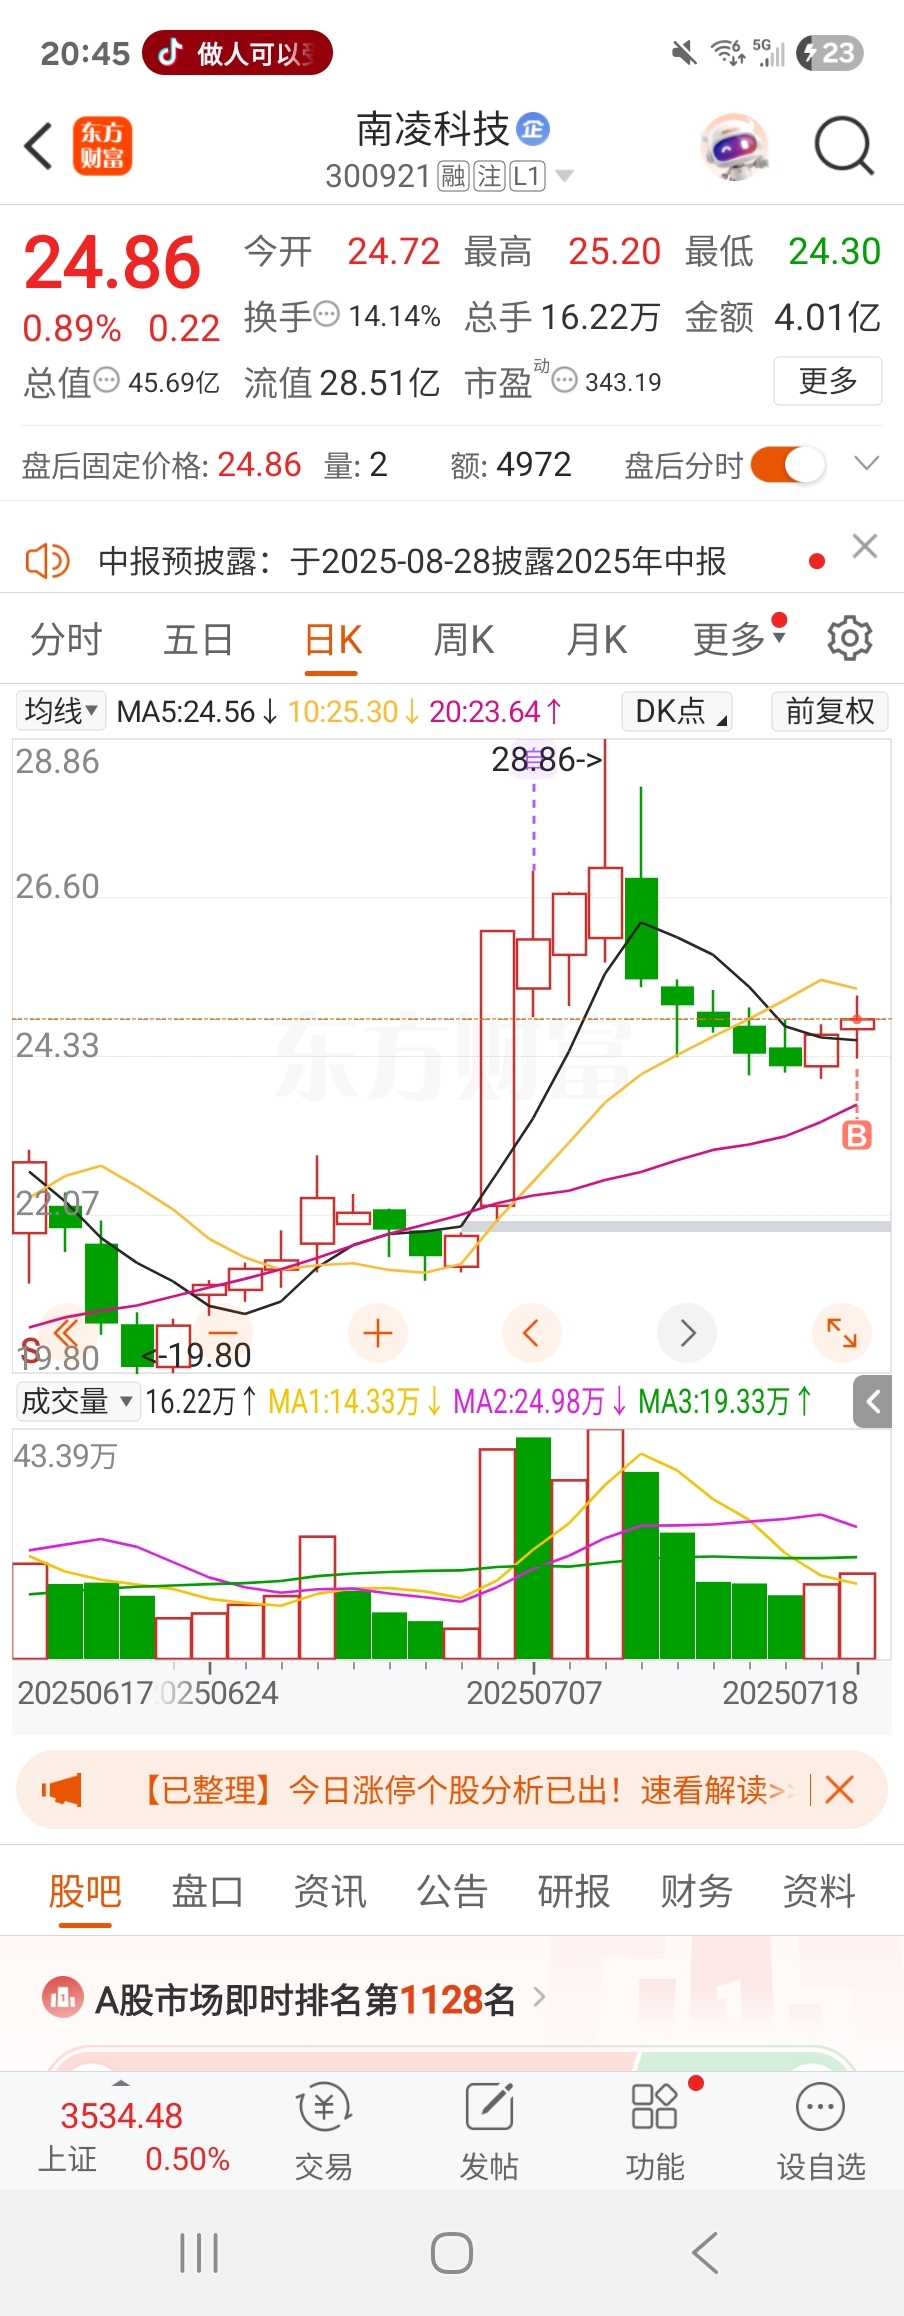Open 均线 indicator dropdown
The height and width of the screenshot is (2316, 904).
61,711
